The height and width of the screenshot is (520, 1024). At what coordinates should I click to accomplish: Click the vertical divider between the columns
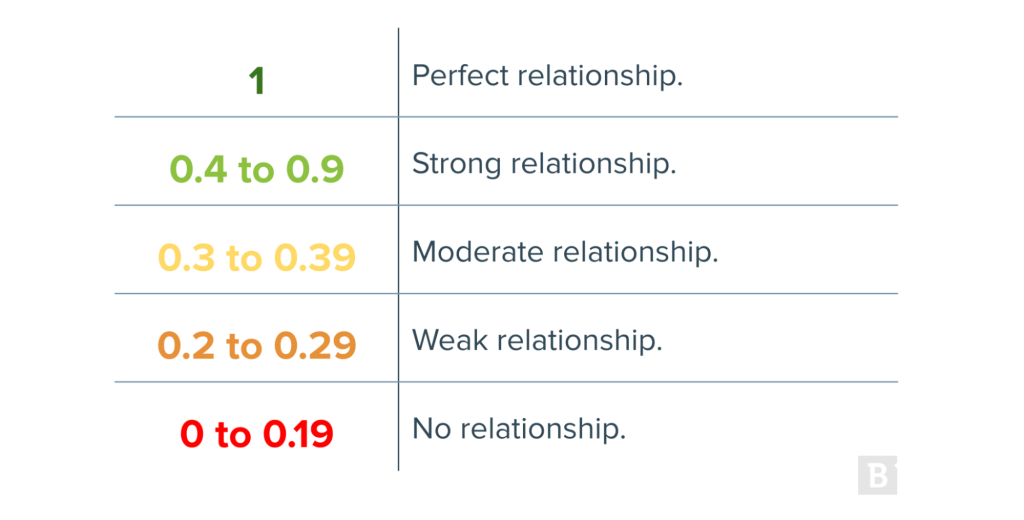pyautogui.click(x=398, y=250)
